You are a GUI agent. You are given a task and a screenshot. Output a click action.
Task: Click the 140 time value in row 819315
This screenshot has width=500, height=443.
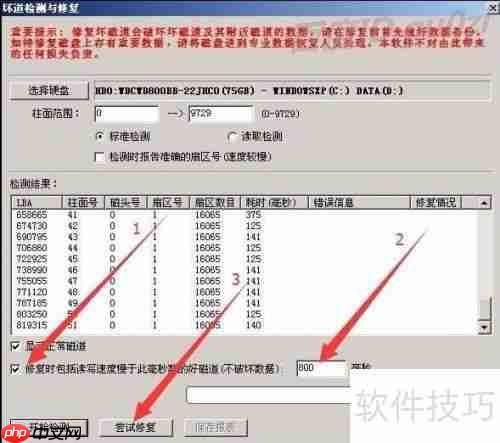(253, 325)
